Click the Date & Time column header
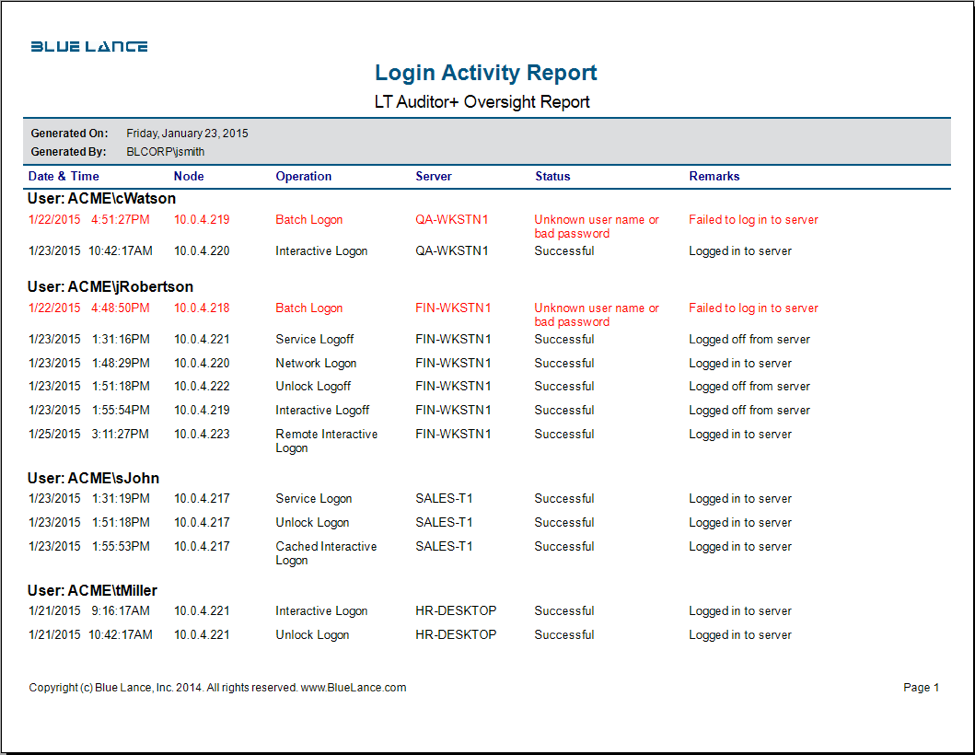975x755 pixels. [63, 176]
